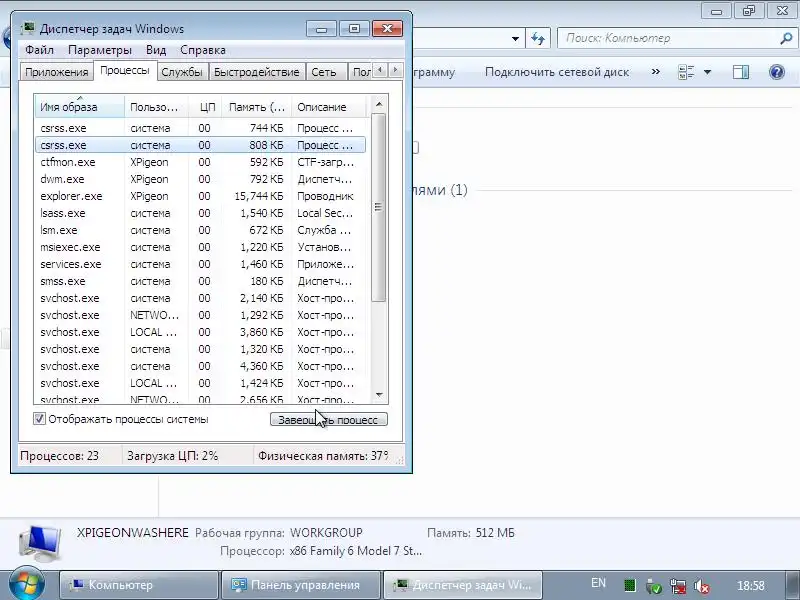Toggle Отображать процессы системы checkbox

pyautogui.click(x=39, y=419)
